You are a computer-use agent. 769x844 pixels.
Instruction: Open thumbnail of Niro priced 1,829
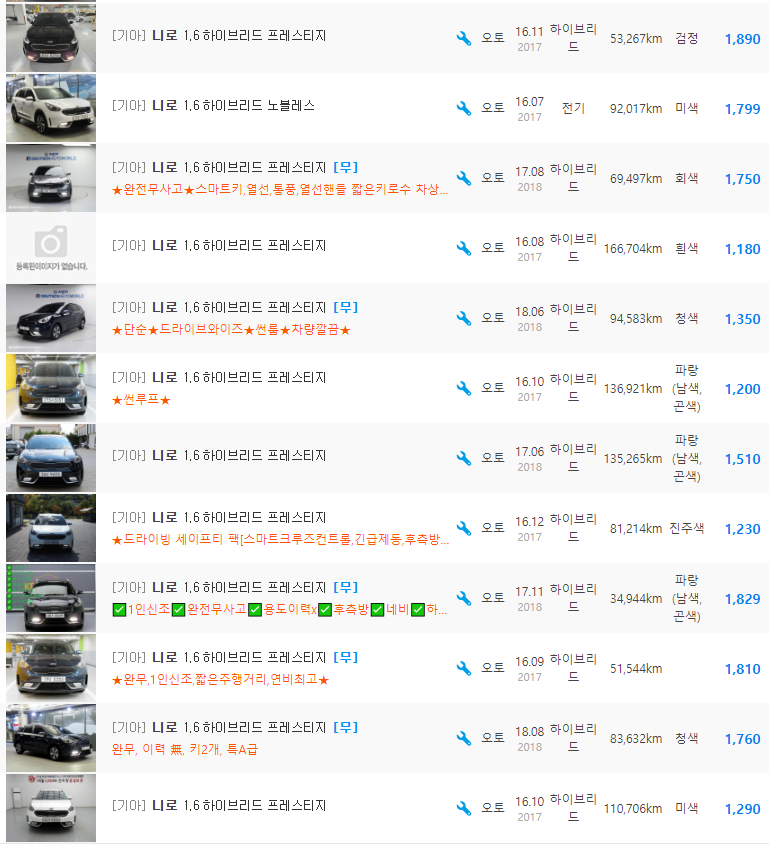coord(51,598)
